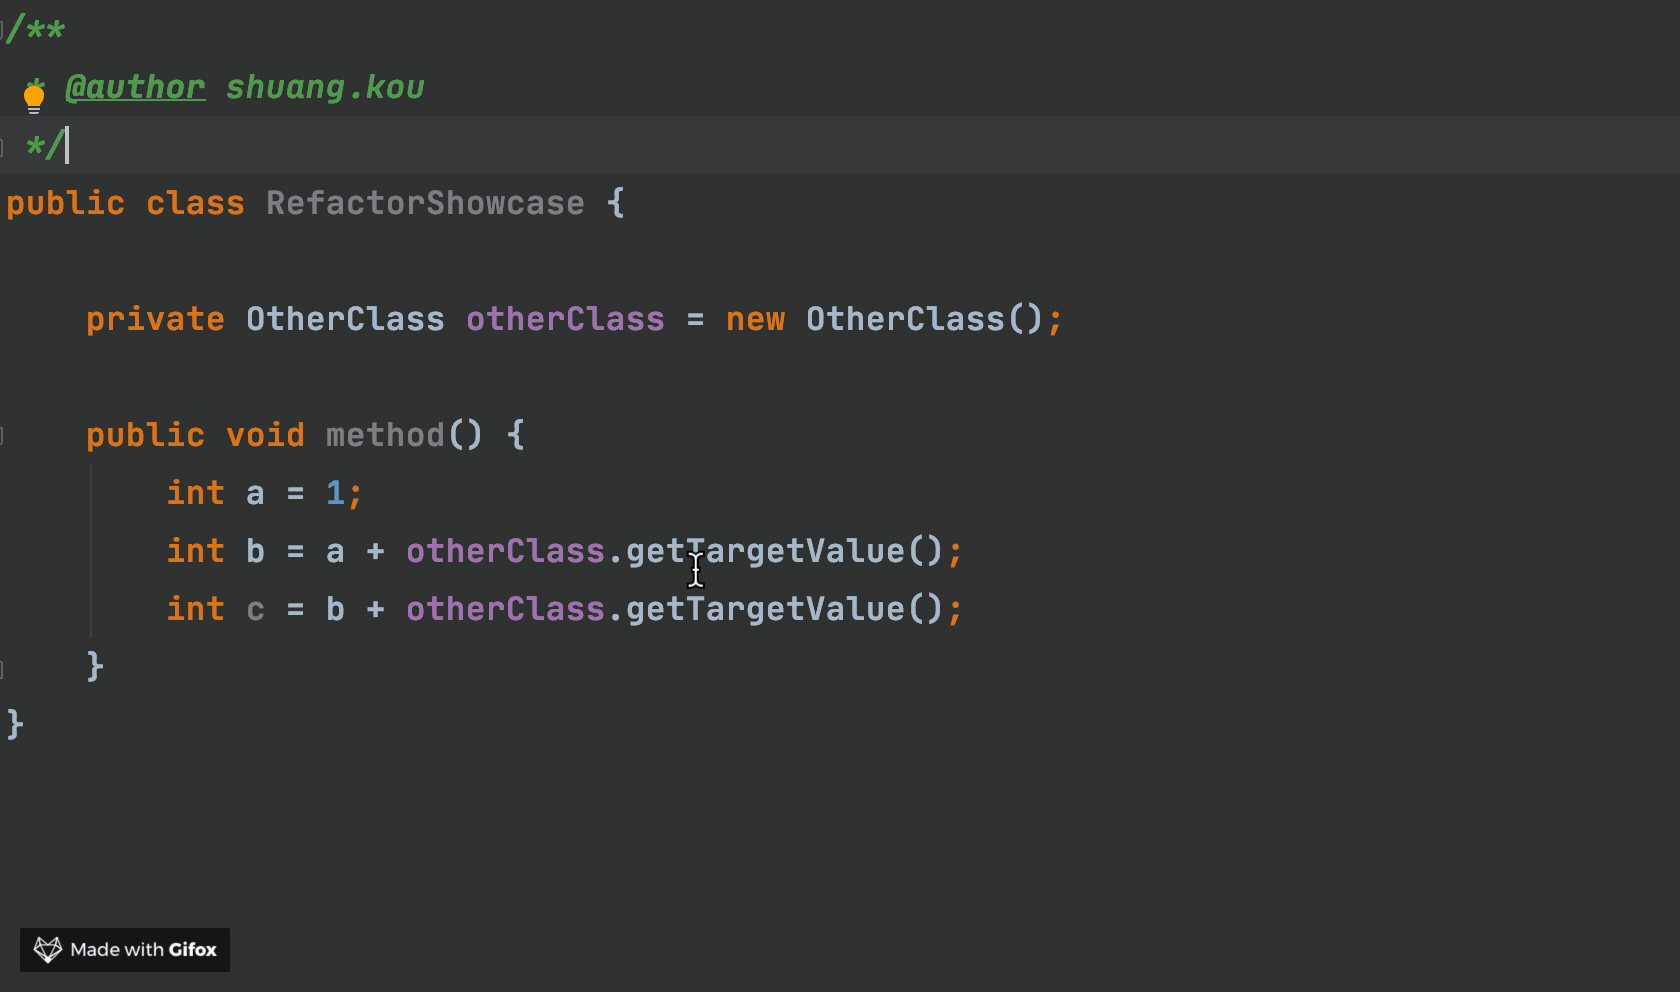Click fold end marker beside method's closing brace
This screenshot has height=992, width=1680.
click(x=3, y=667)
